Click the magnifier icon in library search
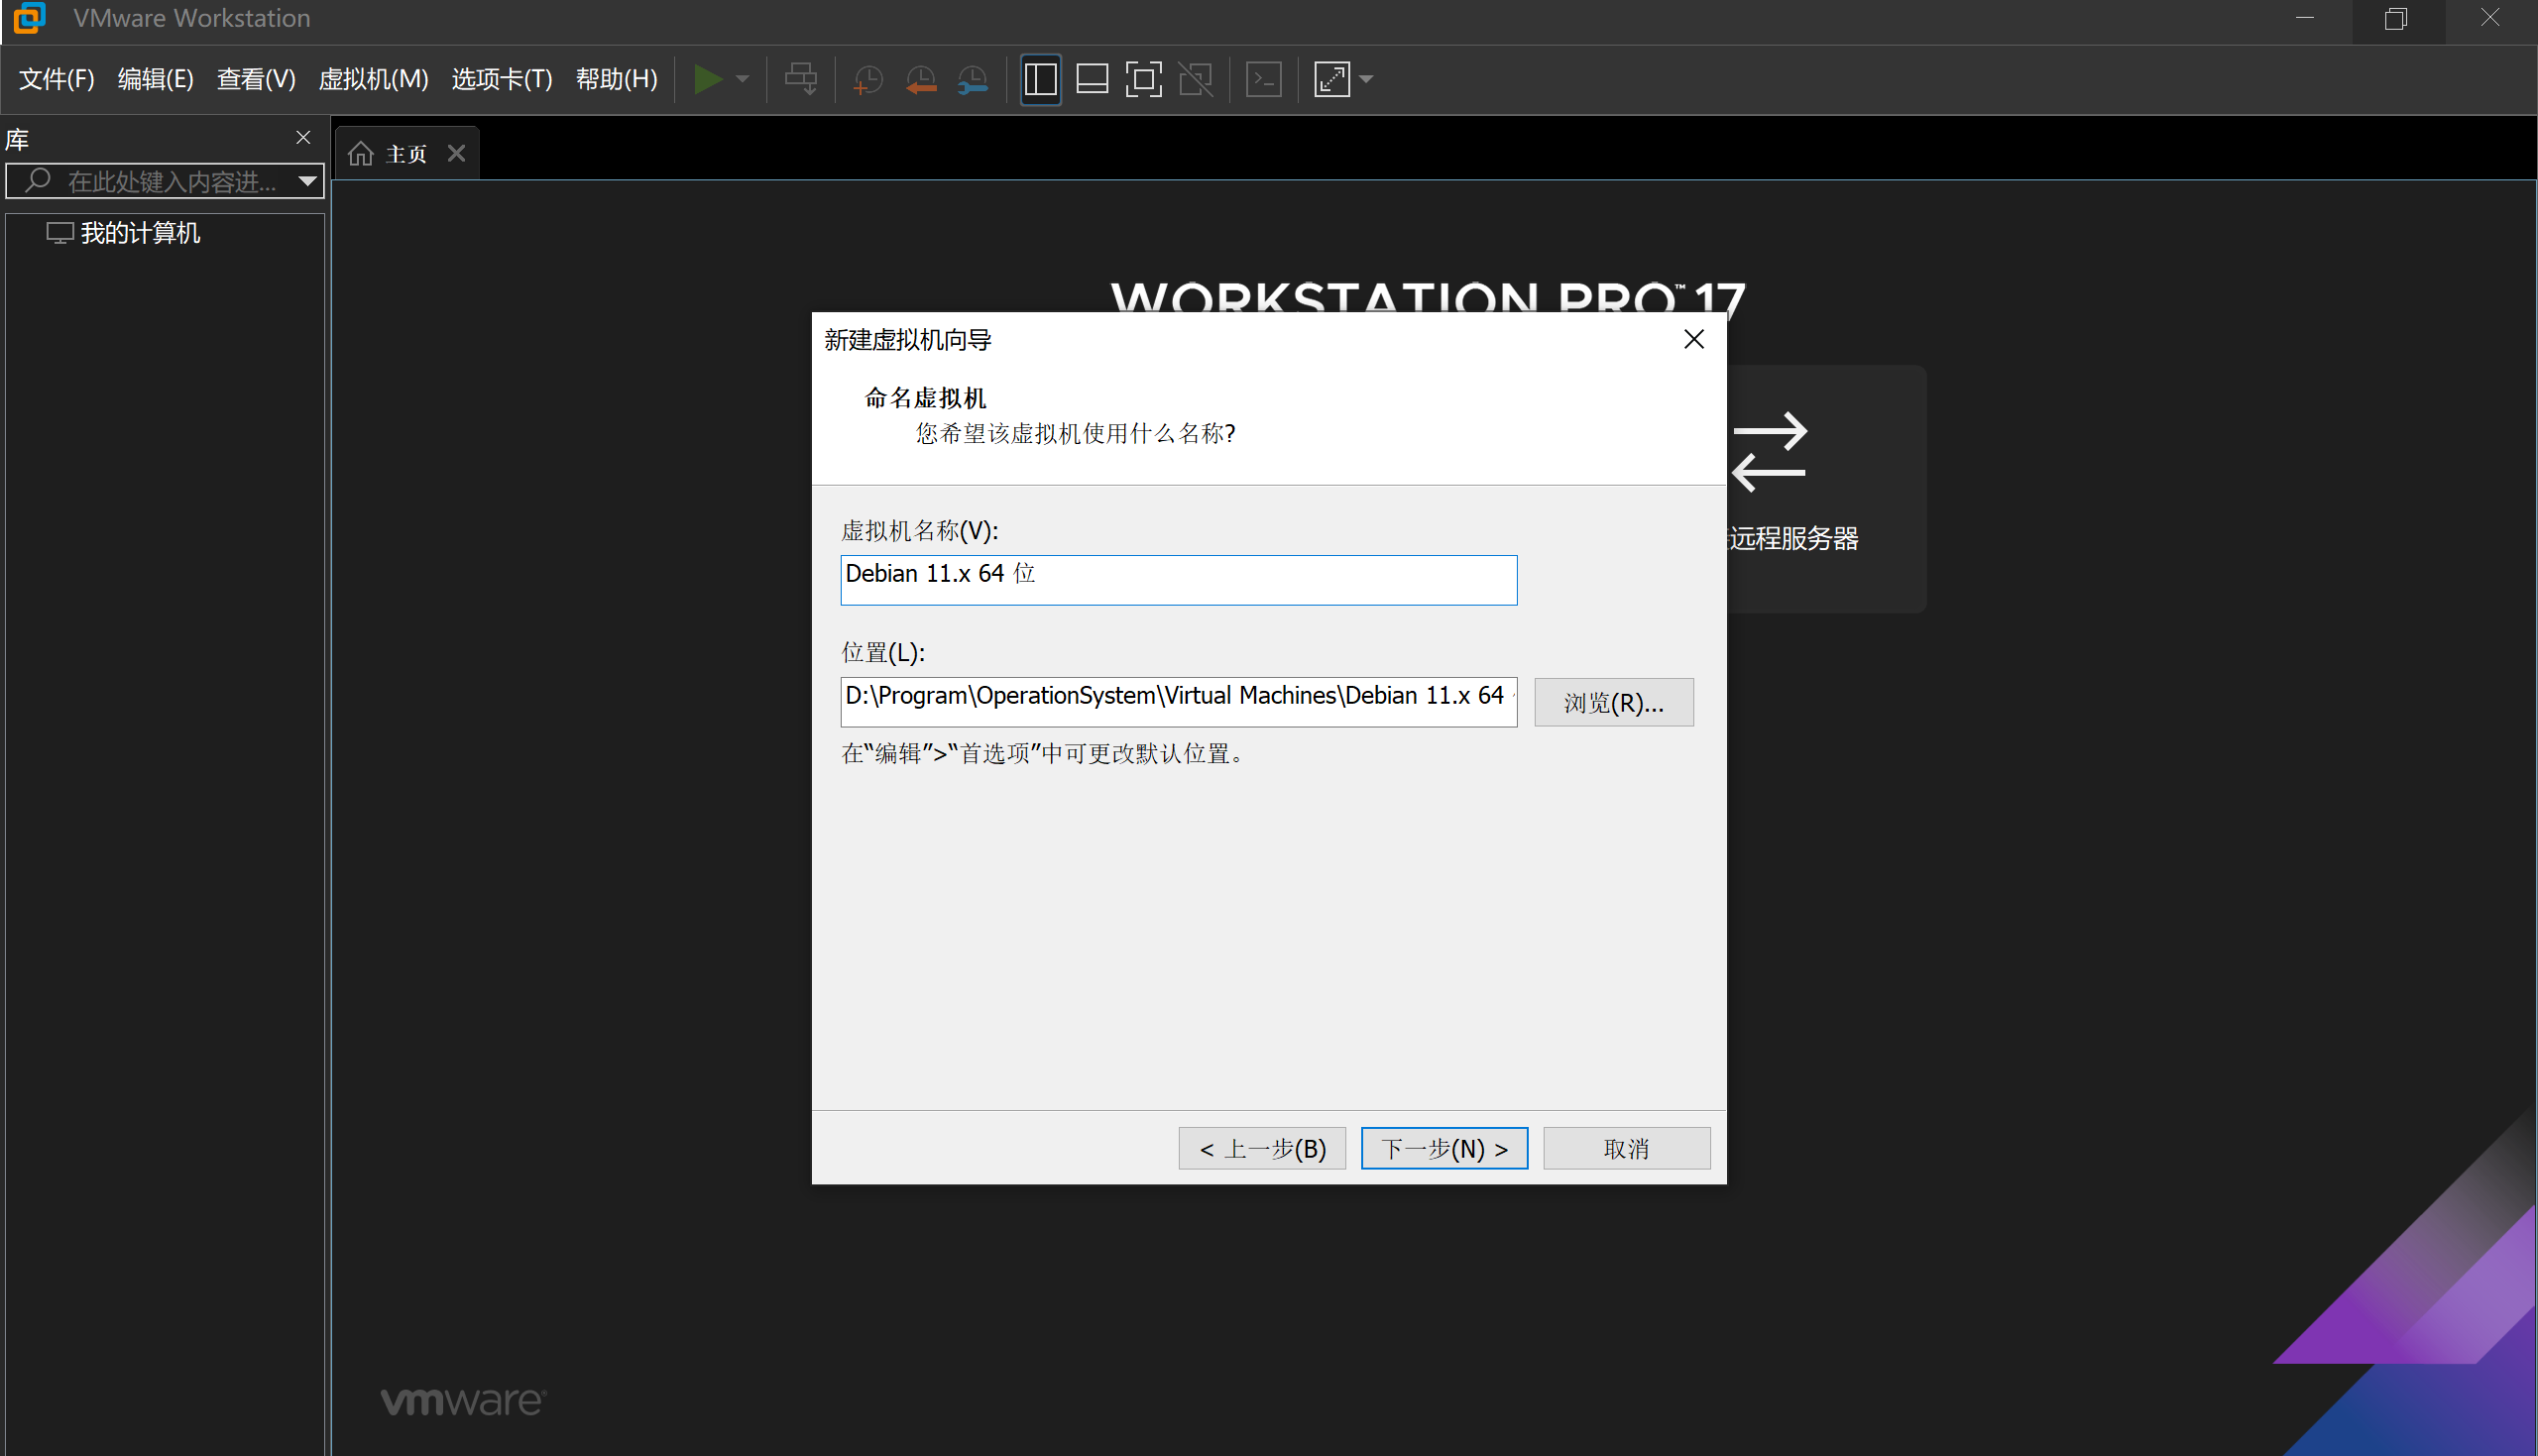 pos(37,180)
